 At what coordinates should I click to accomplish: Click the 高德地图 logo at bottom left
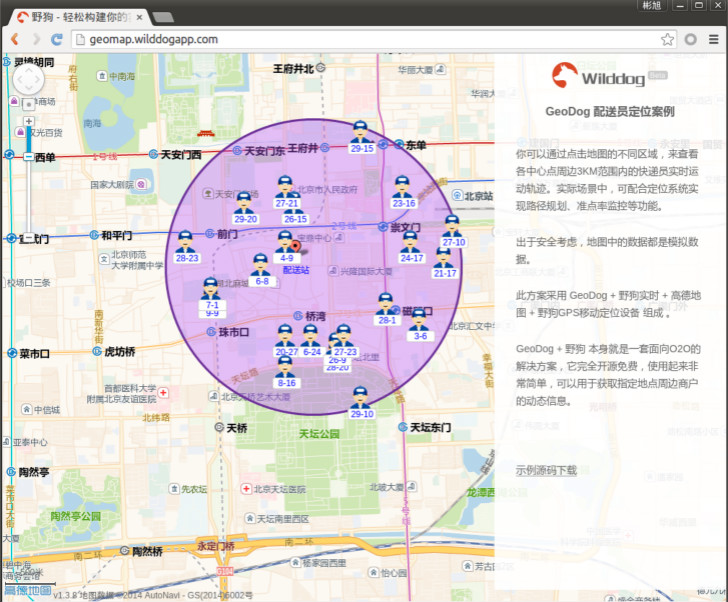[28, 590]
